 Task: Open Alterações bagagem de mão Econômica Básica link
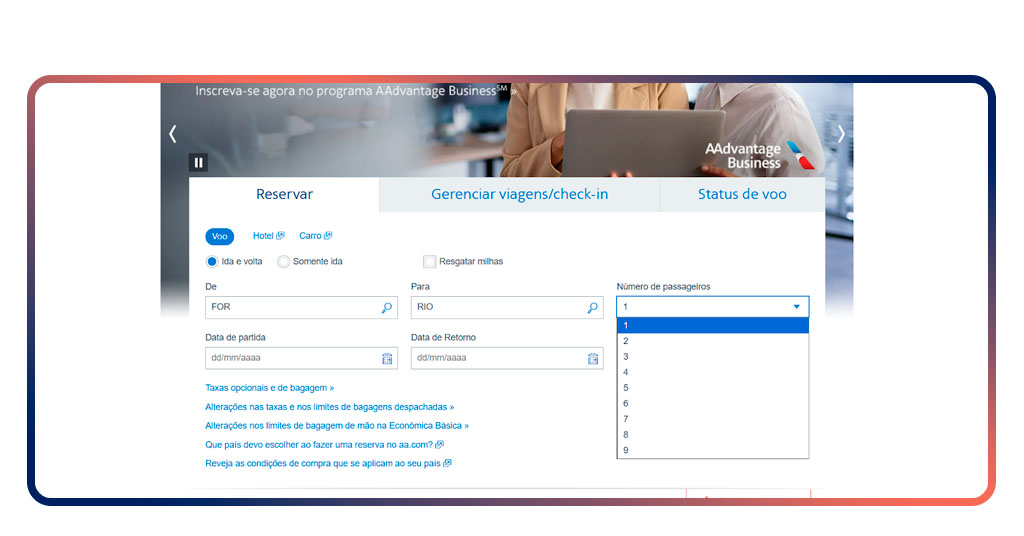click(337, 426)
